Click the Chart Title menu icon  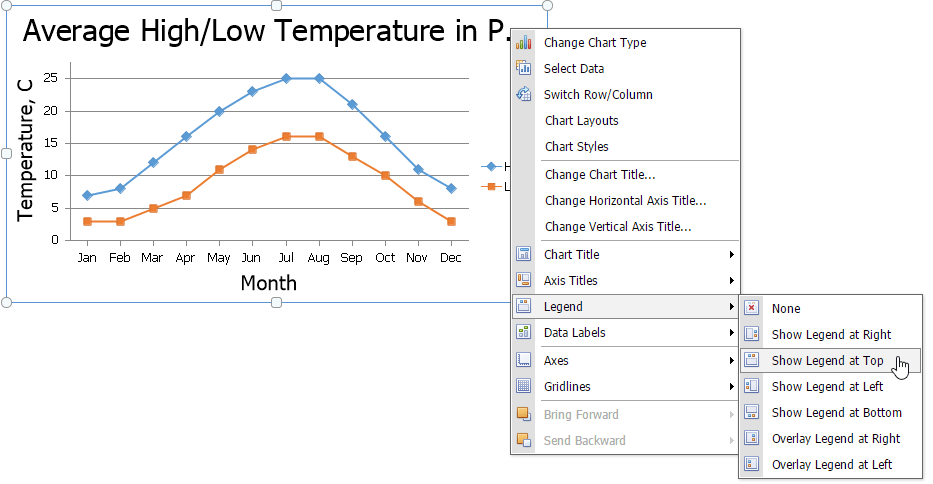click(x=523, y=254)
